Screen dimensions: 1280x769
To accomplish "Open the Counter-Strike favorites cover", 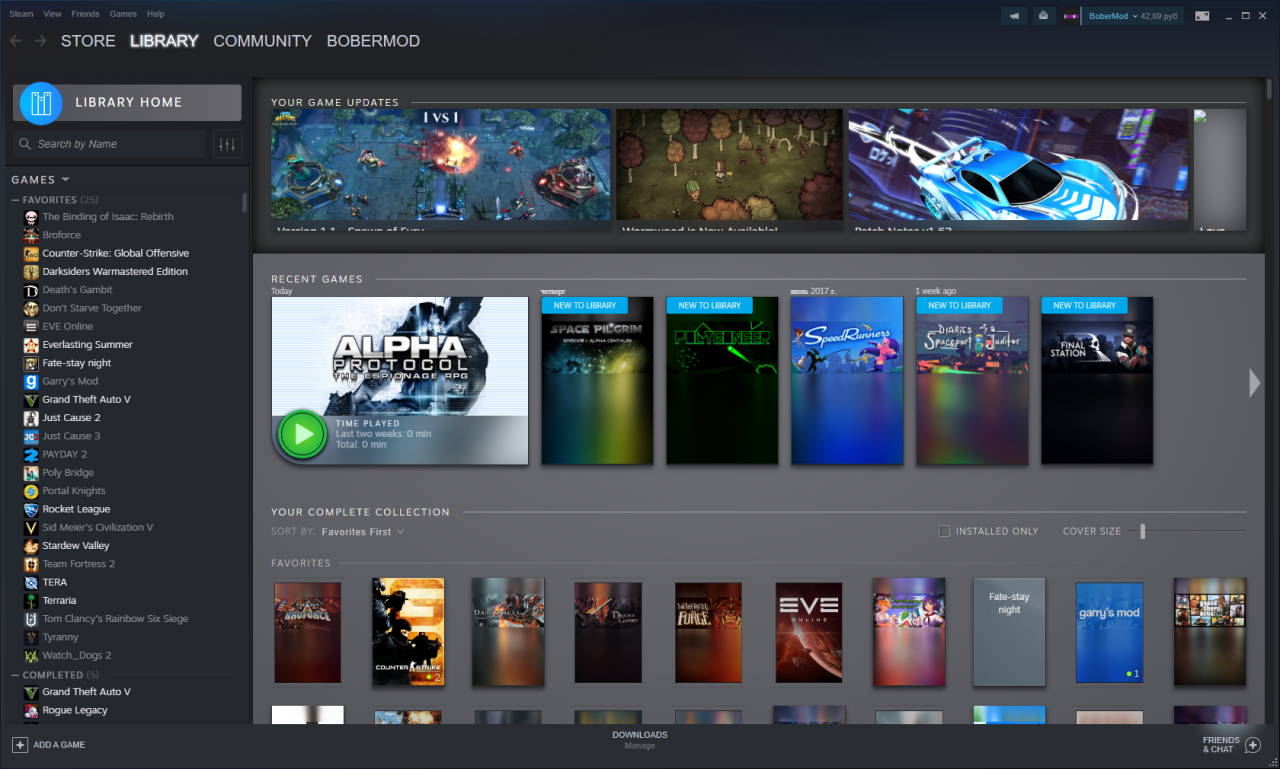I will click(x=408, y=632).
